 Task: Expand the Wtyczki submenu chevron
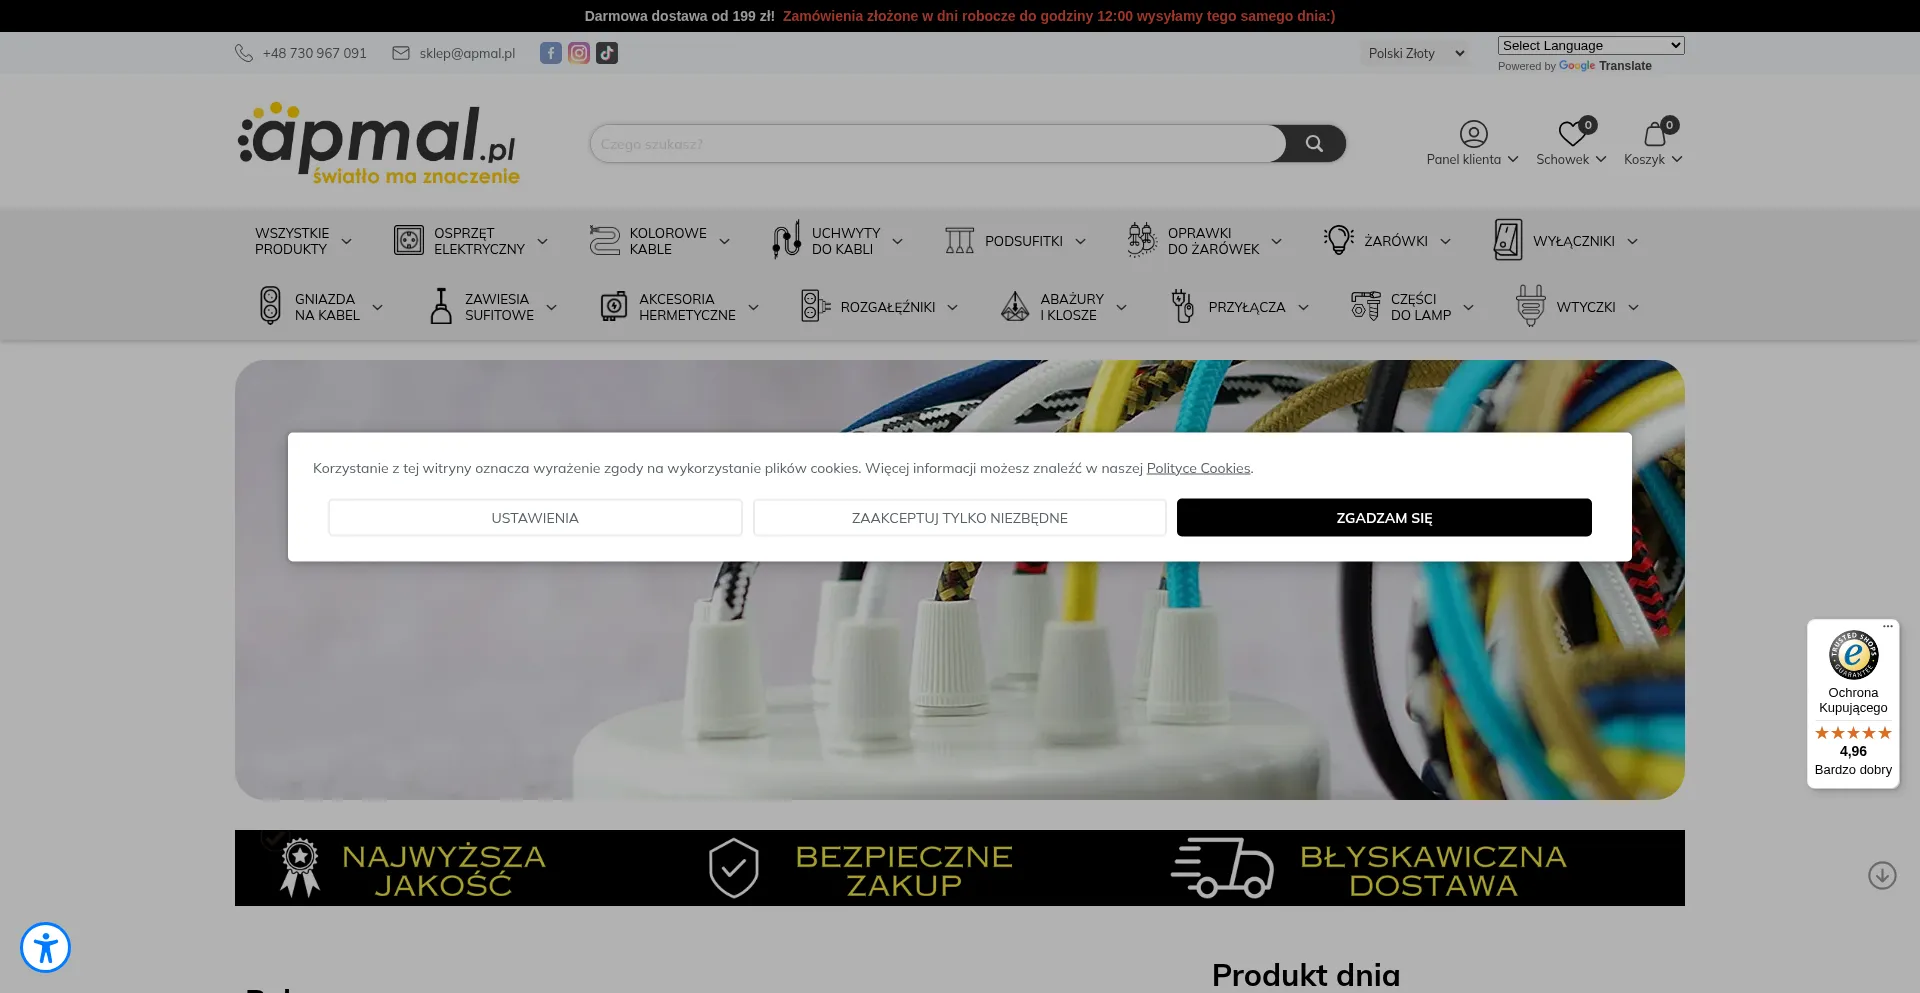point(1634,307)
